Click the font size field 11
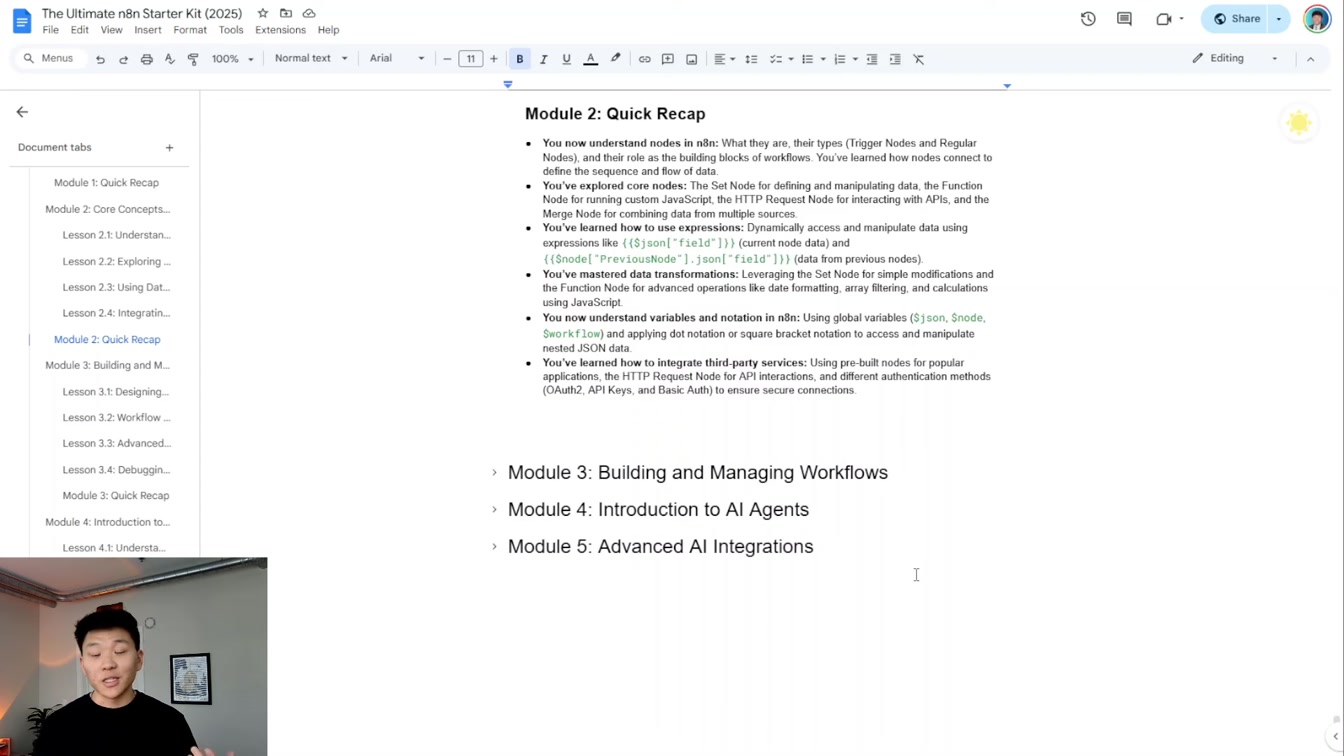Viewport: 1344px width, 756px height. (x=470, y=59)
